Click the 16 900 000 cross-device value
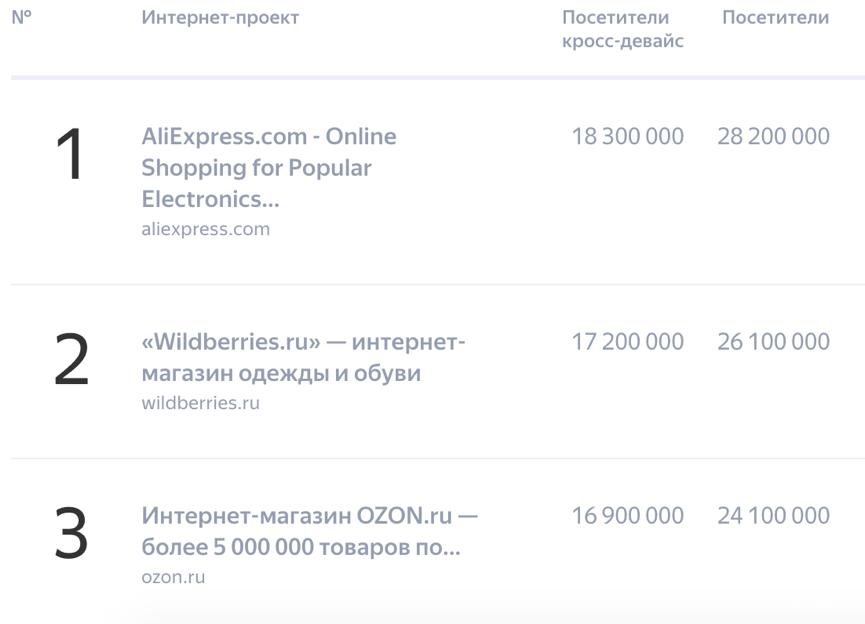Viewport: 865px width, 624px height. tap(627, 516)
